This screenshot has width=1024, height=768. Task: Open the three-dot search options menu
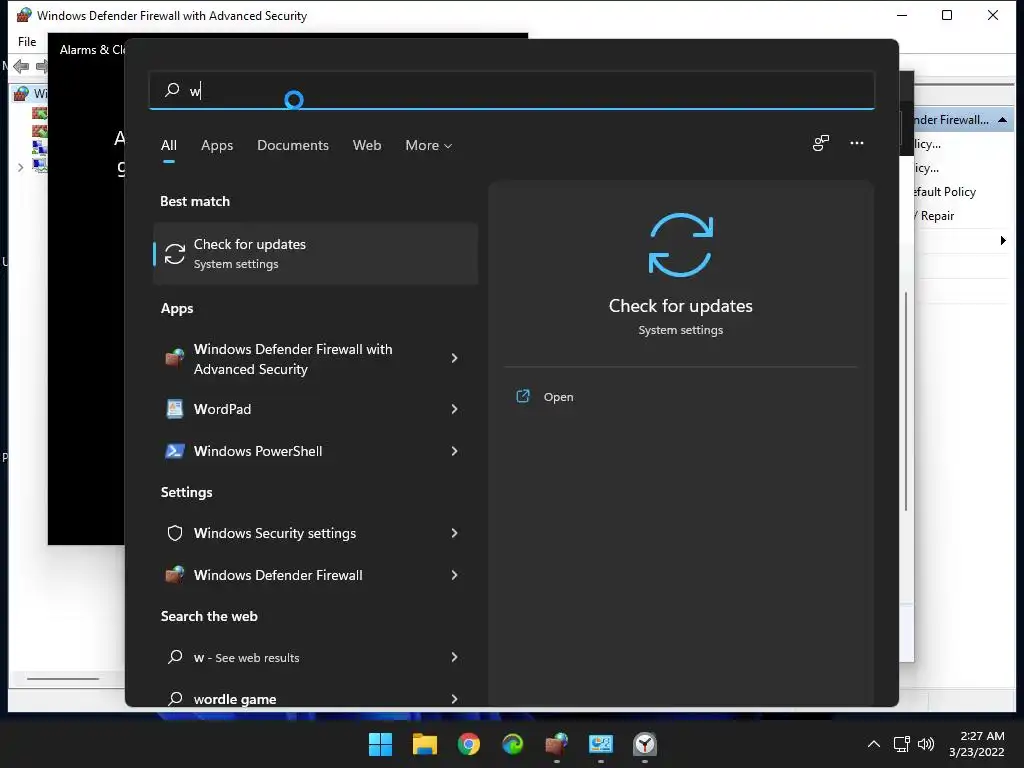pyautogui.click(x=857, y=143)
